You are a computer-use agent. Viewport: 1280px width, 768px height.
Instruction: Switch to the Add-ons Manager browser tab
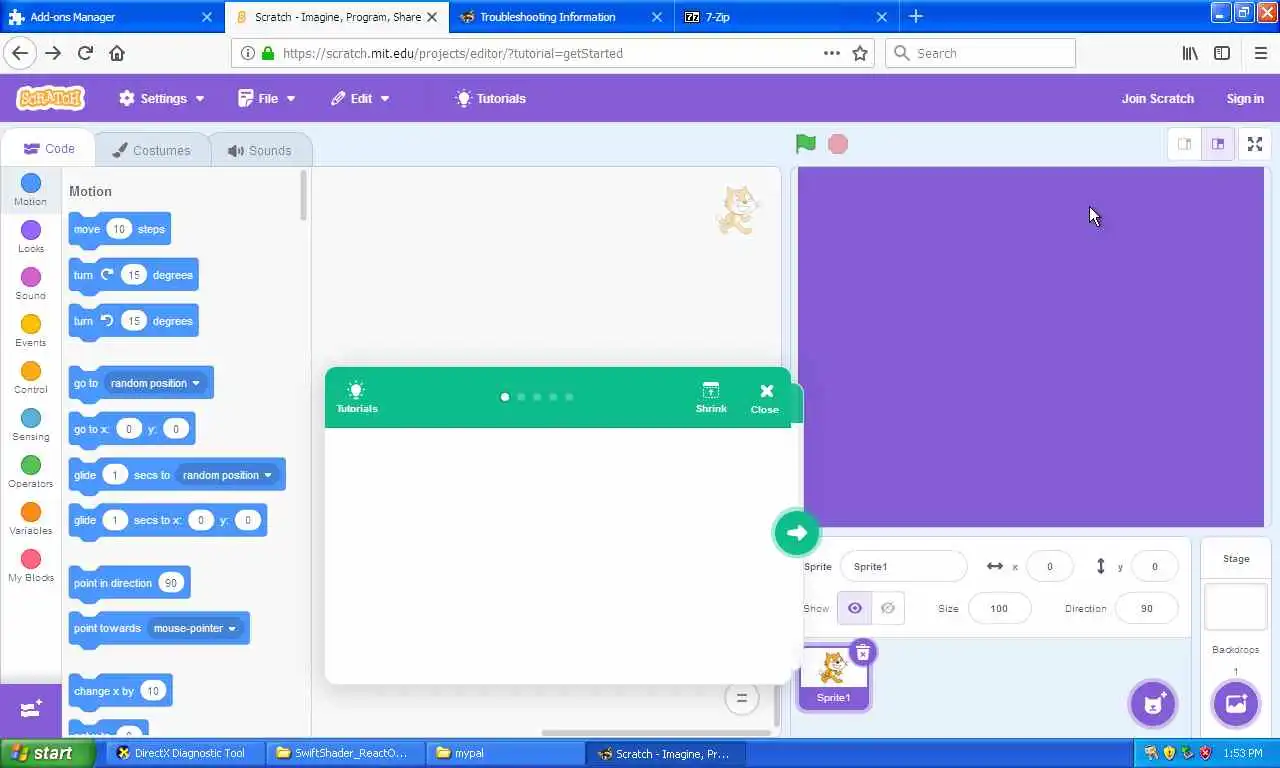[110, 17]
